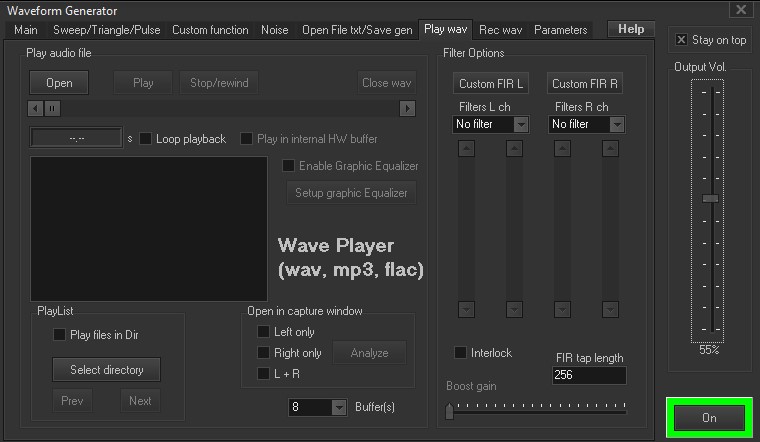This screenshot has height=442, width=760.
Task: Check the L + R option
Action: [x=263, y=374]
